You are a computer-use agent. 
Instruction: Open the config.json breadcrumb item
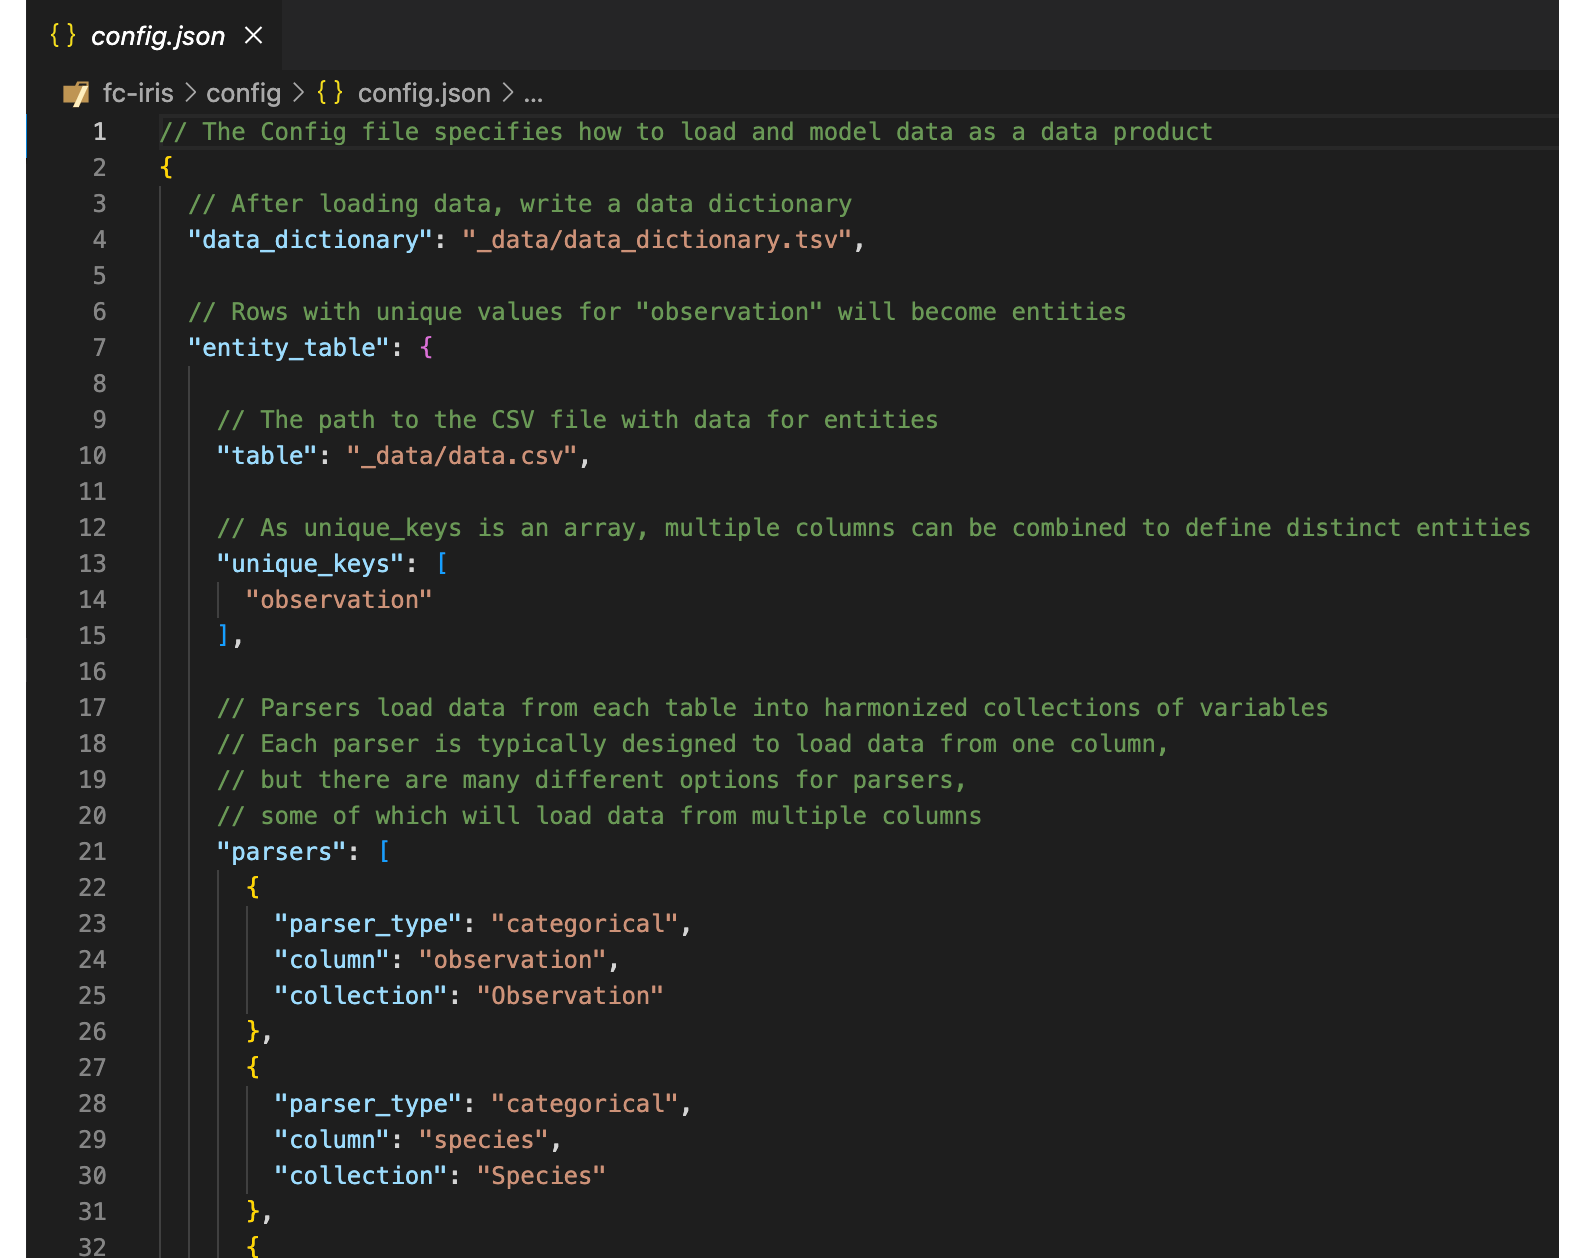[x=424, y=93]
